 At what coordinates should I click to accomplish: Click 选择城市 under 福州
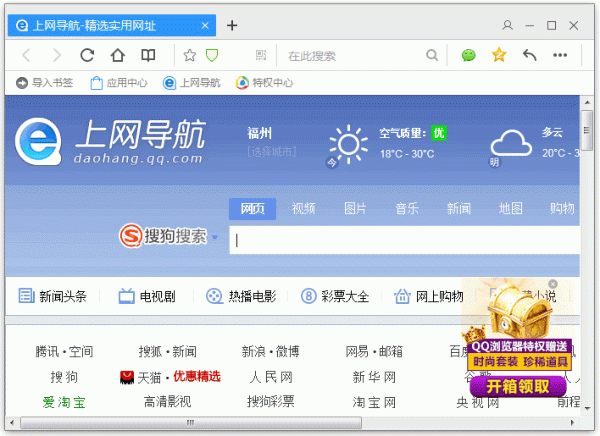pyautogui.click(x=272, y=152)
